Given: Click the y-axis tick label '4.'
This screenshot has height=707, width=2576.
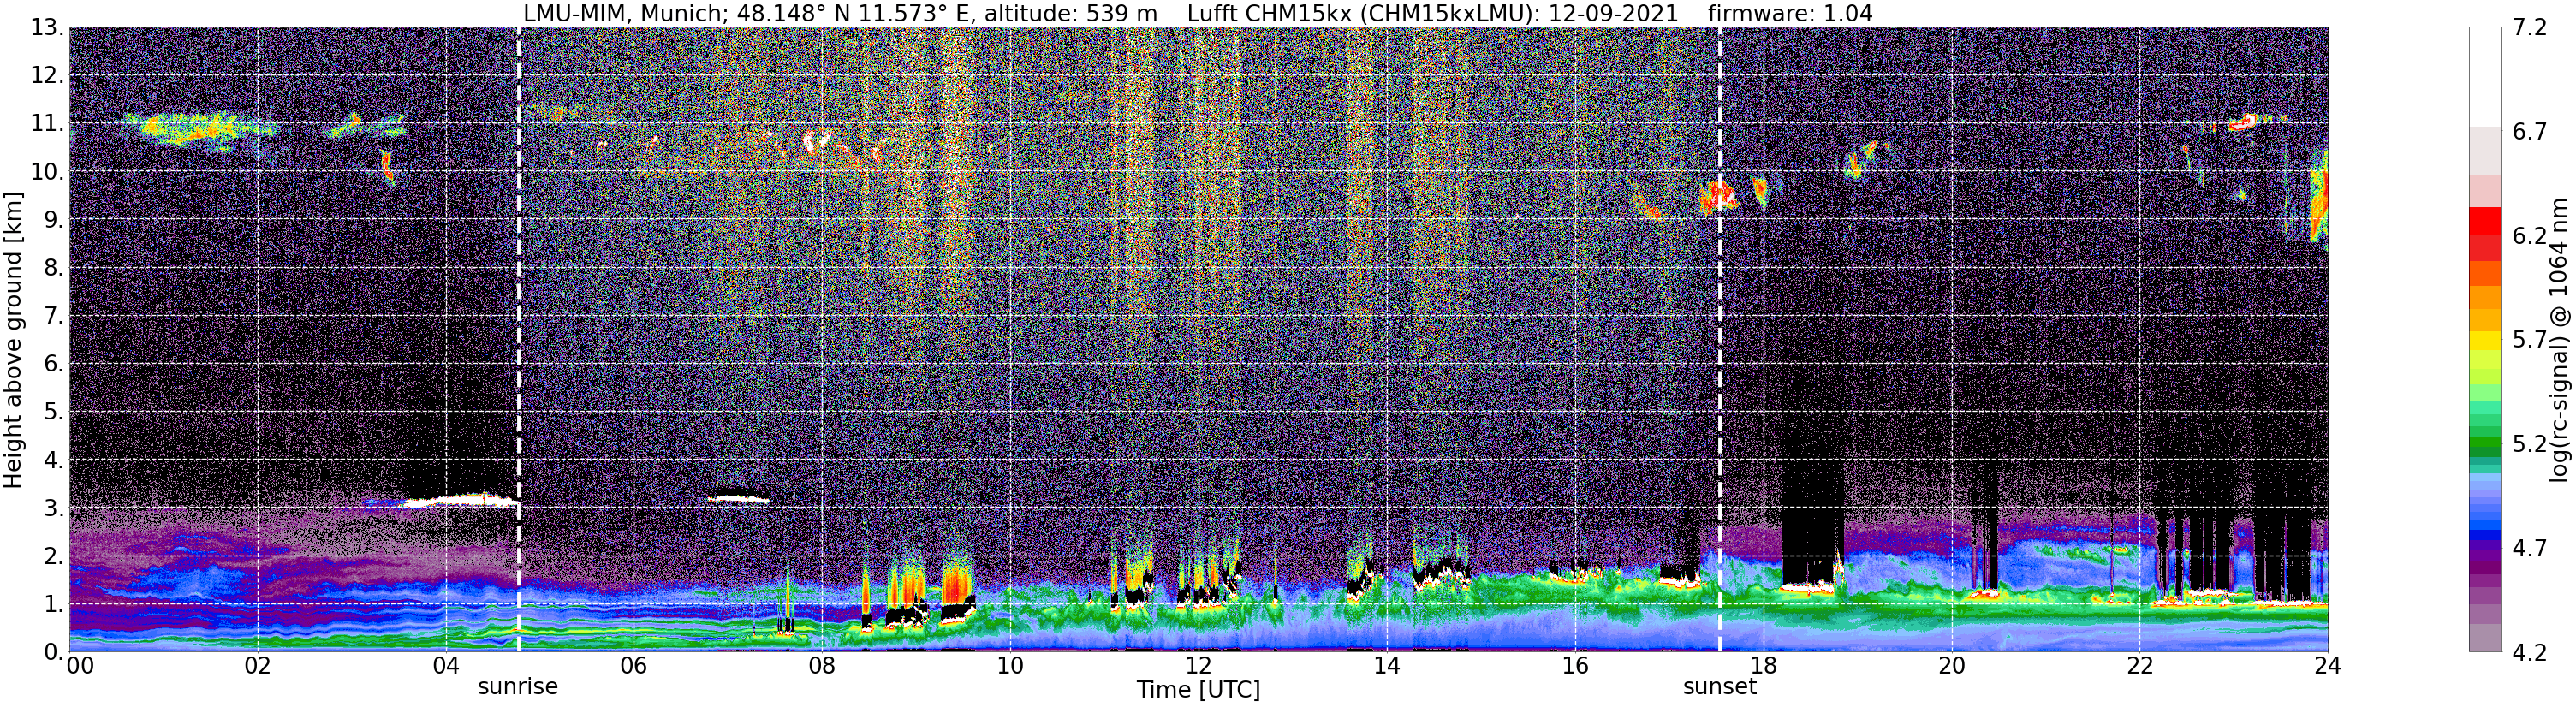Looking at the screenshot, I should click(53, 460).
